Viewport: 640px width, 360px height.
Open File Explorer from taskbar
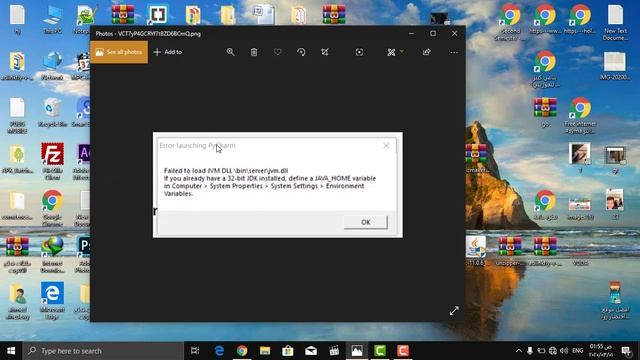tap(265, 351)
